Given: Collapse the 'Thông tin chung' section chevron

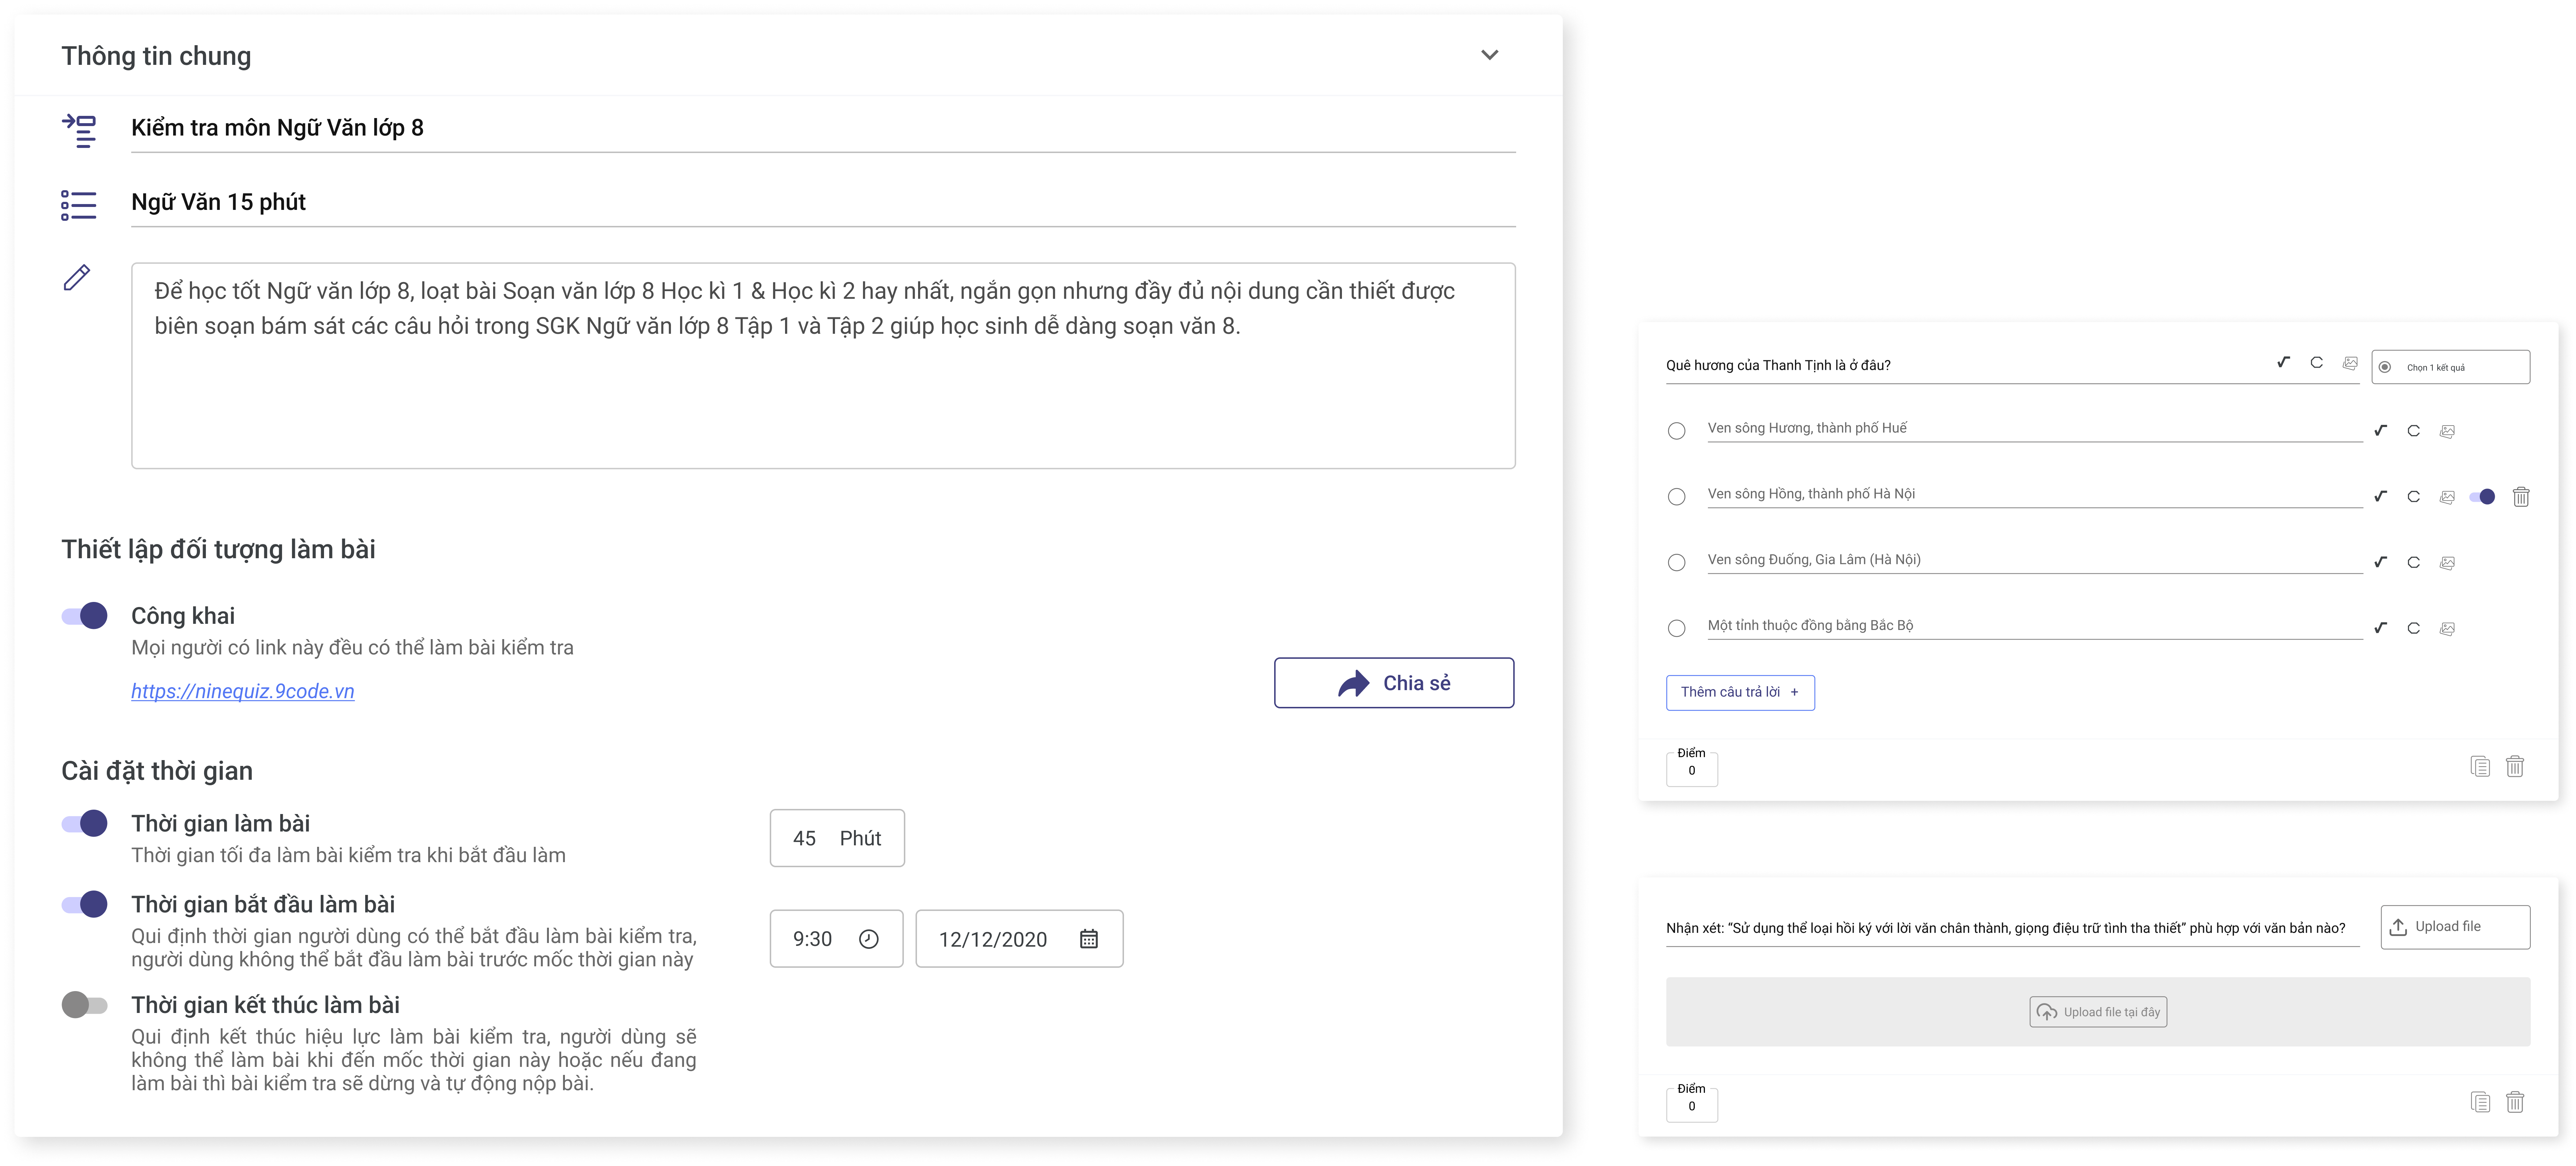Looking at the screenshot, I should click(x=1489, y=55).
